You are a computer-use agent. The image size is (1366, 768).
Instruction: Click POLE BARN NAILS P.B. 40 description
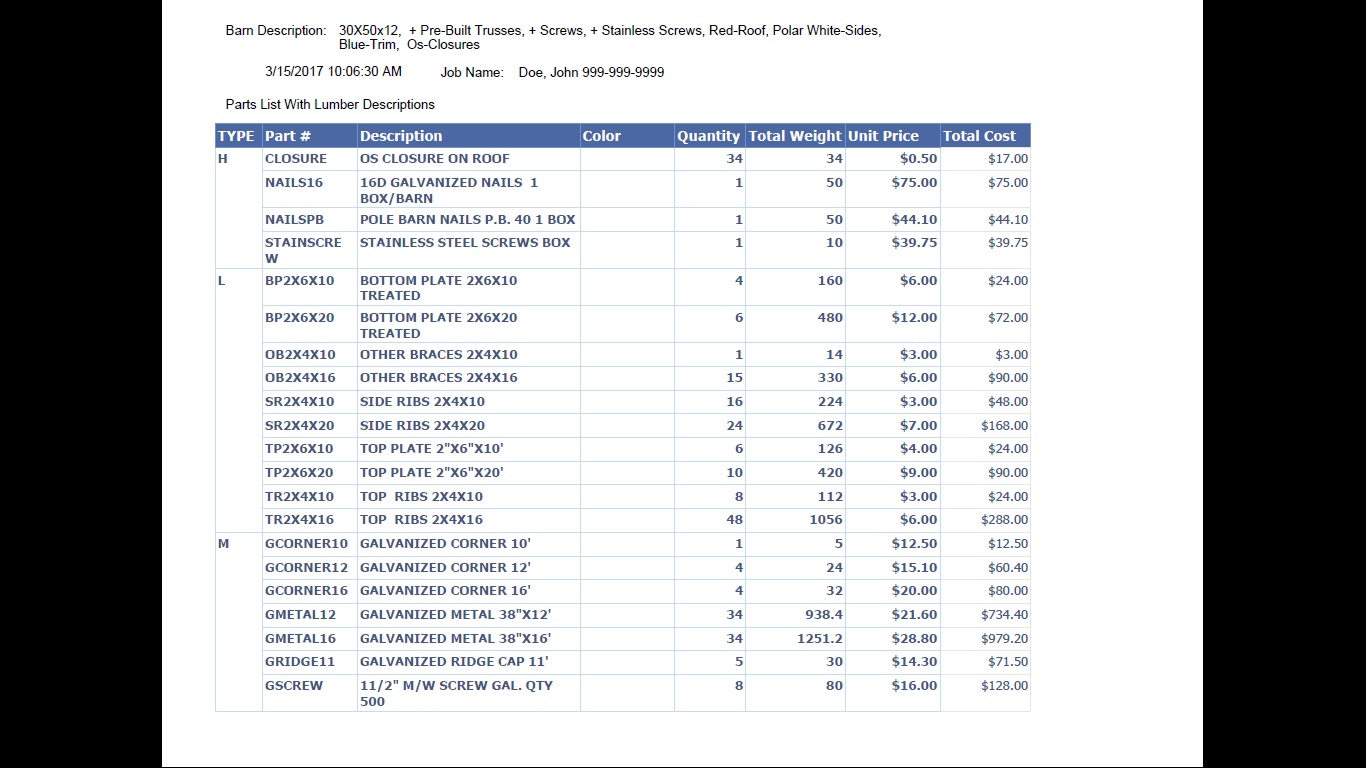[x=467, y=220]
